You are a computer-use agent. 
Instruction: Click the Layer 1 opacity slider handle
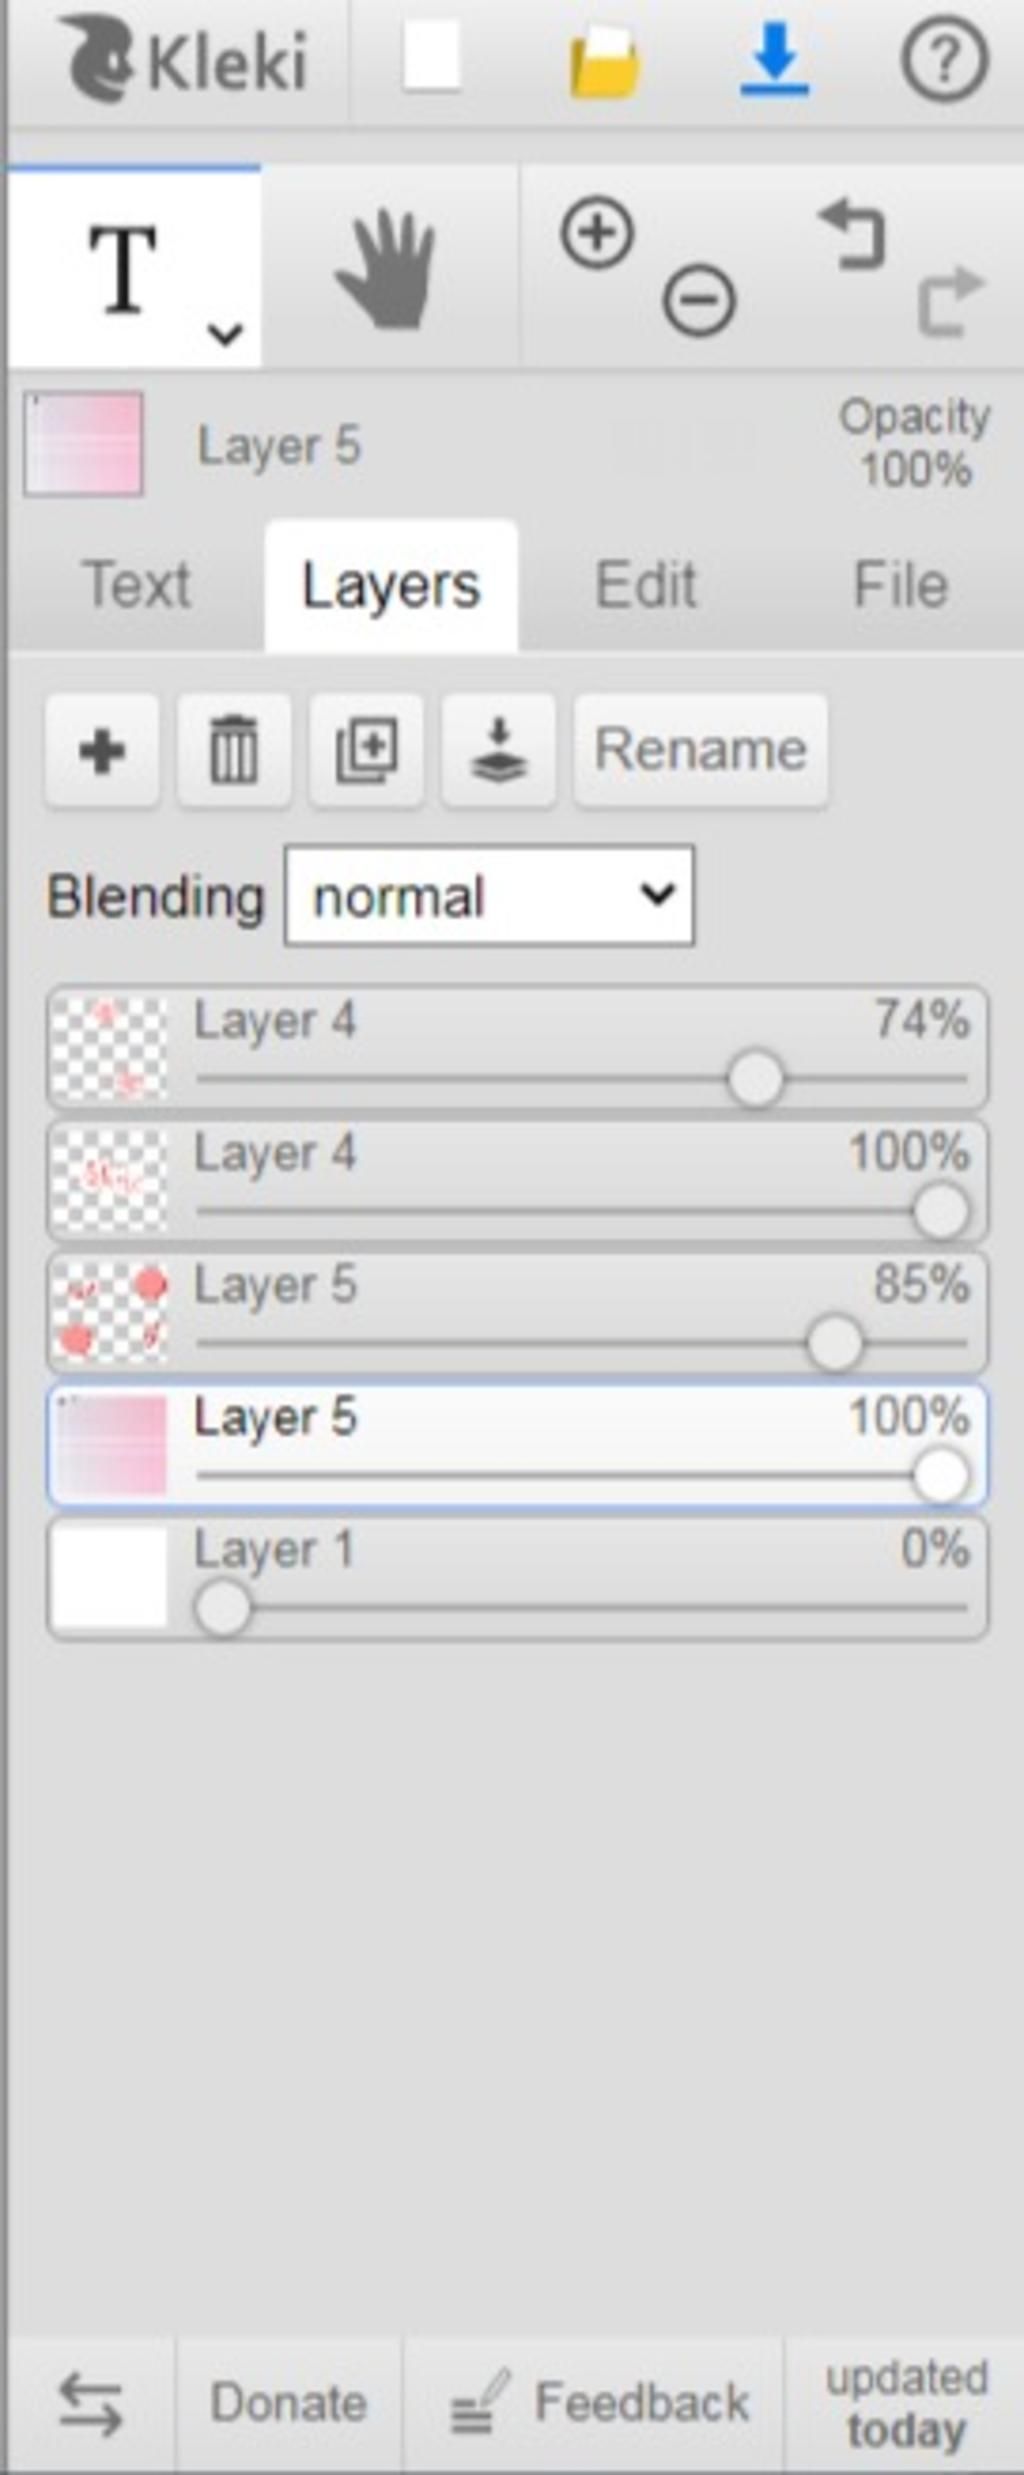tap(222, 1607)
